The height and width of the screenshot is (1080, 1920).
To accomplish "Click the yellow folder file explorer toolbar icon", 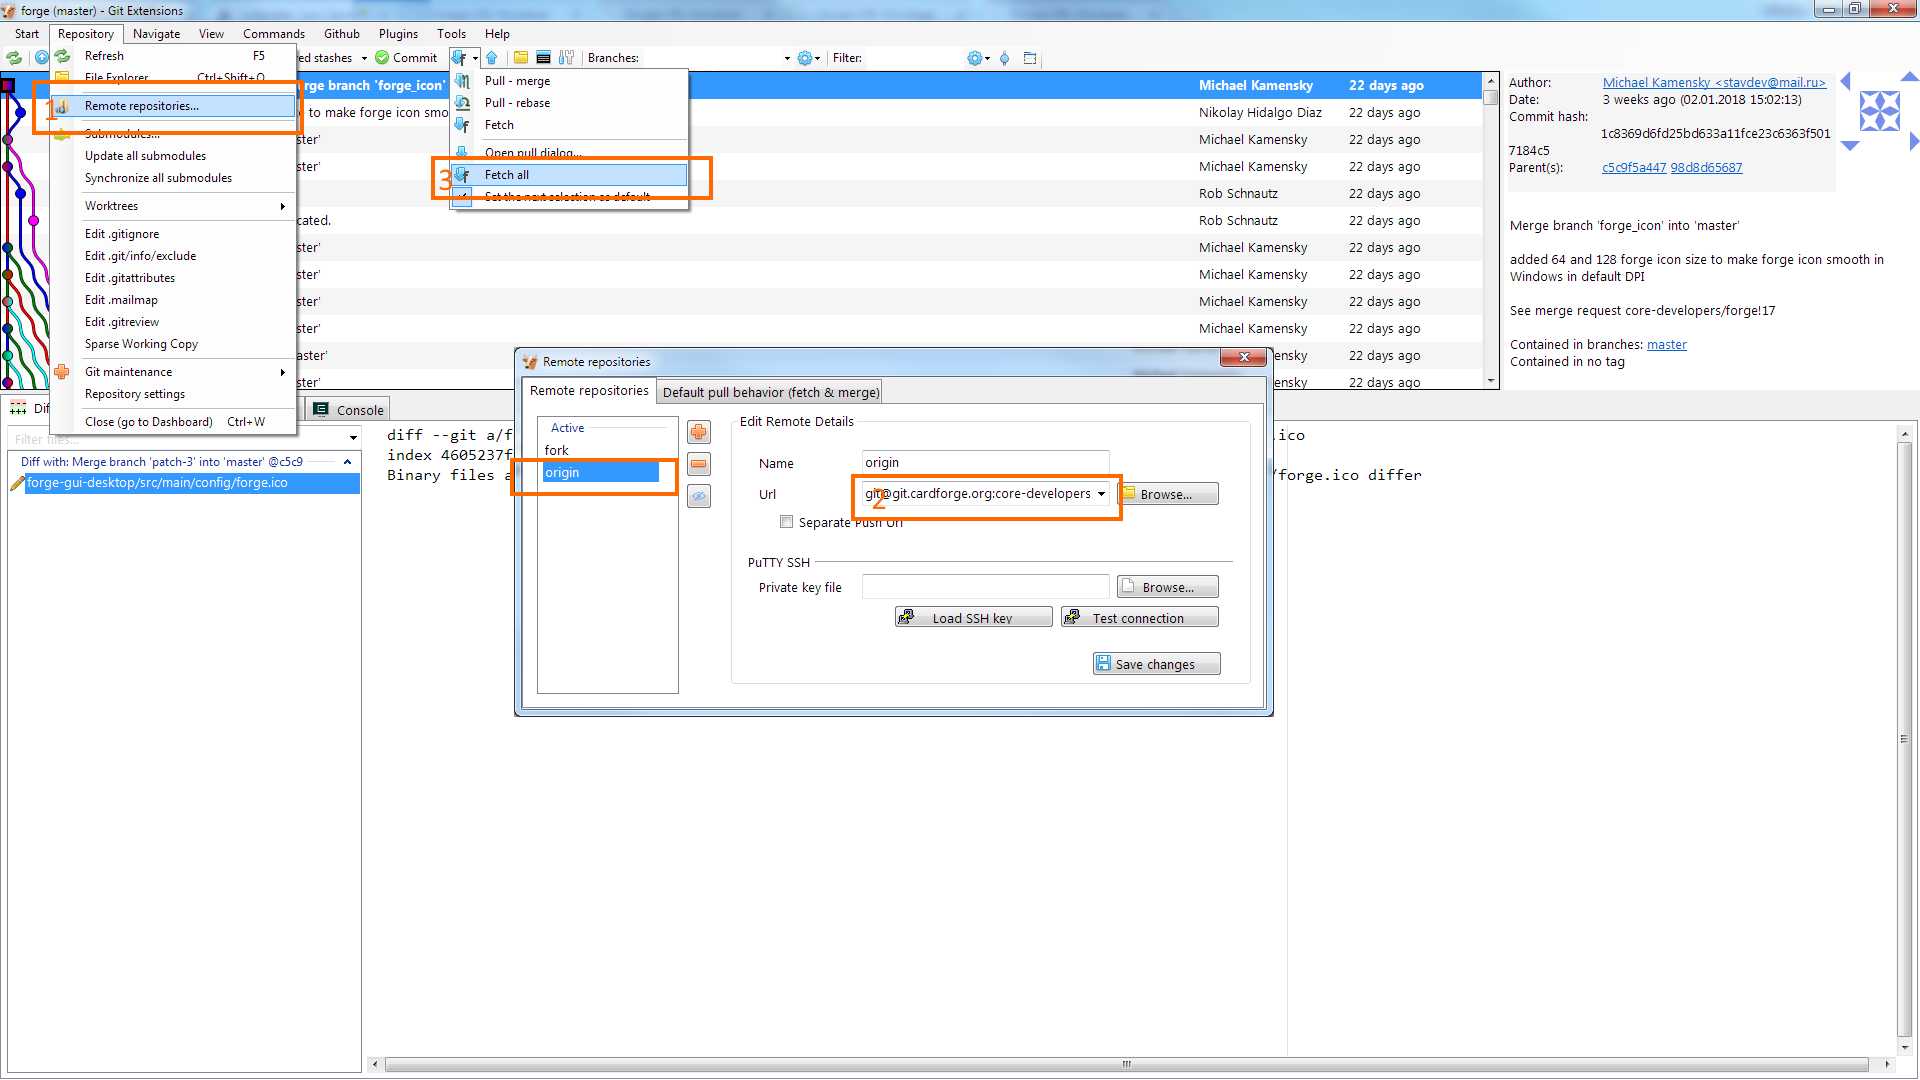I will (x=520, y=58).
